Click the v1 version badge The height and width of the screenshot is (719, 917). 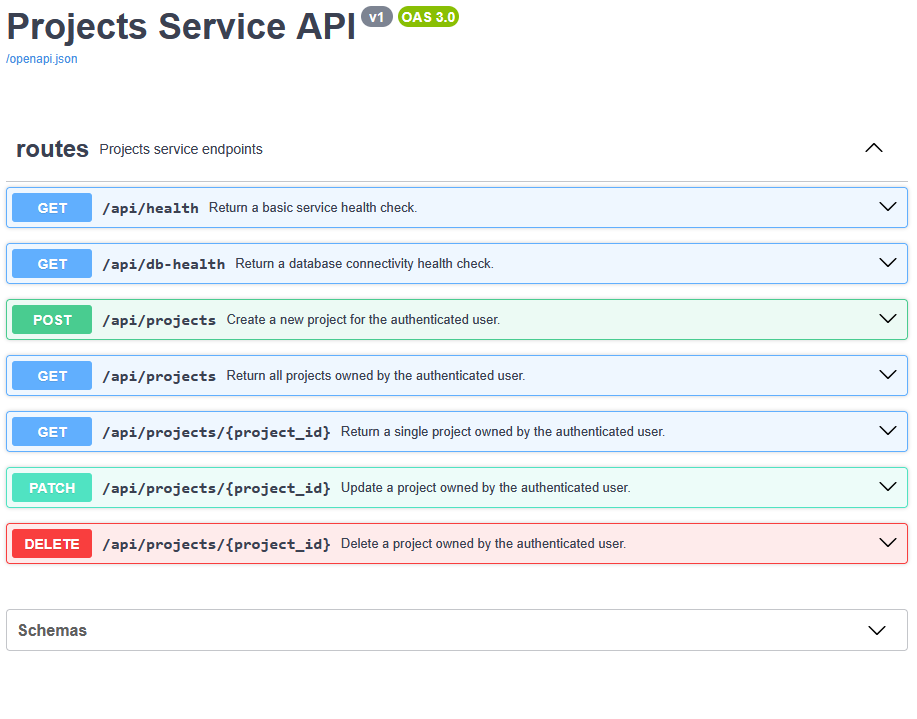click(x=377, y=17)
